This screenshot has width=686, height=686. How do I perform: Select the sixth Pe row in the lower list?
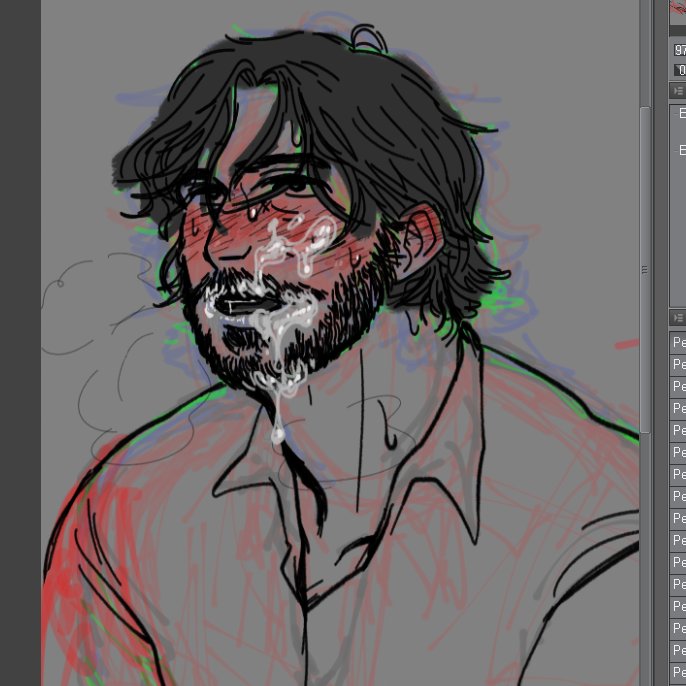[x=679, y=452]
